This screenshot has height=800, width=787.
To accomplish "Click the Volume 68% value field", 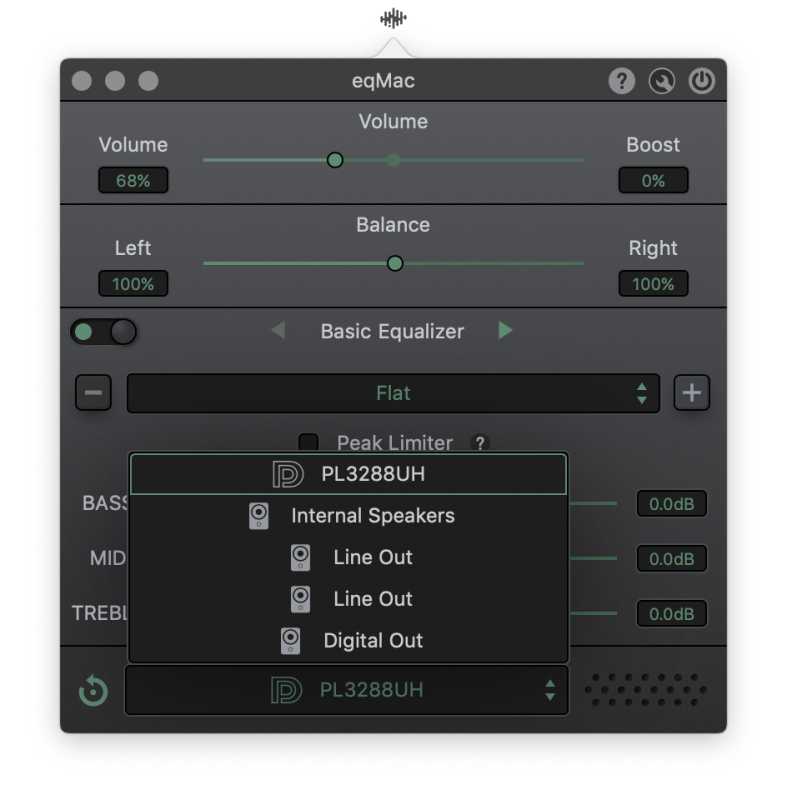I will [x=133, y=180].
